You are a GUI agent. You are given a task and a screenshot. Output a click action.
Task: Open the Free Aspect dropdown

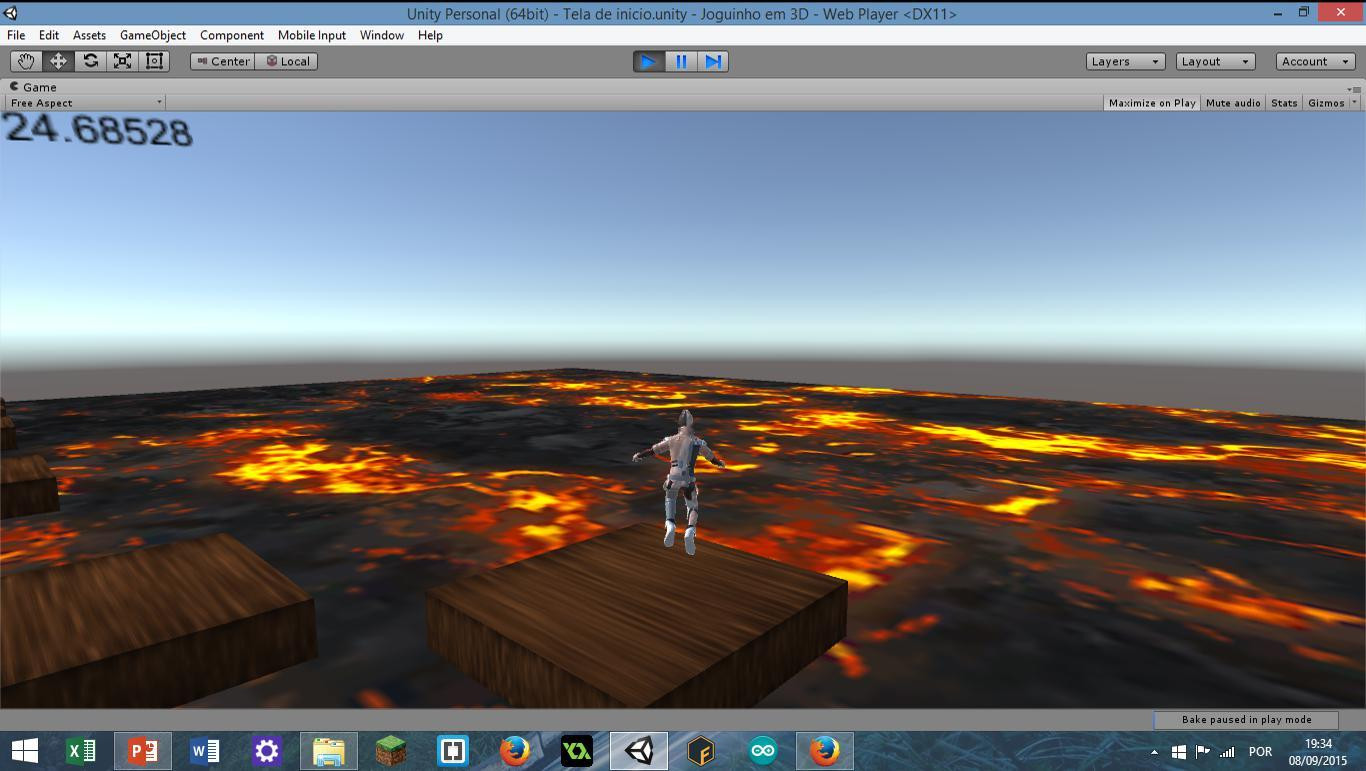pyautogui.click(x=85, y=103)
